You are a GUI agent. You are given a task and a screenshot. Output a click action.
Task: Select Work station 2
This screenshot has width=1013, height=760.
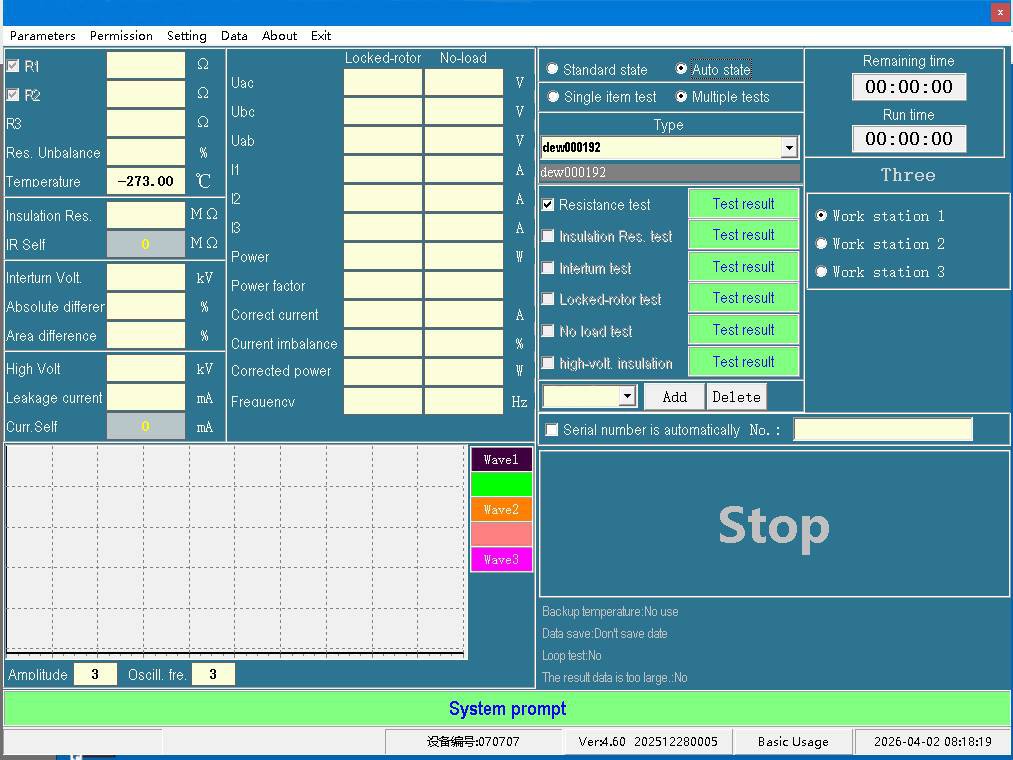(822, 244)
